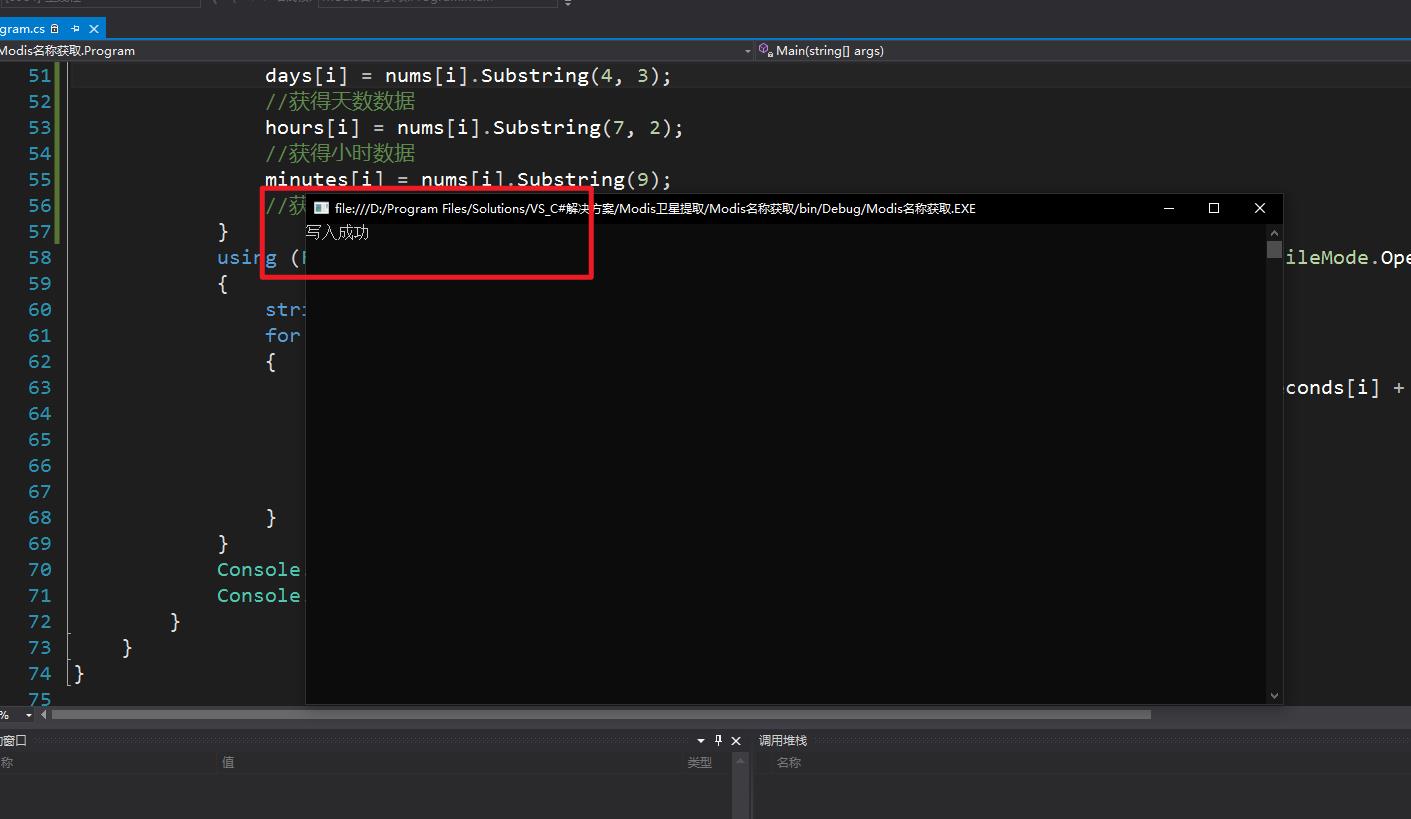Maximize the Modis名称获取.EXE console window
The width and height of the screenshot is (1411, 819).
(x=1214, y=208)
